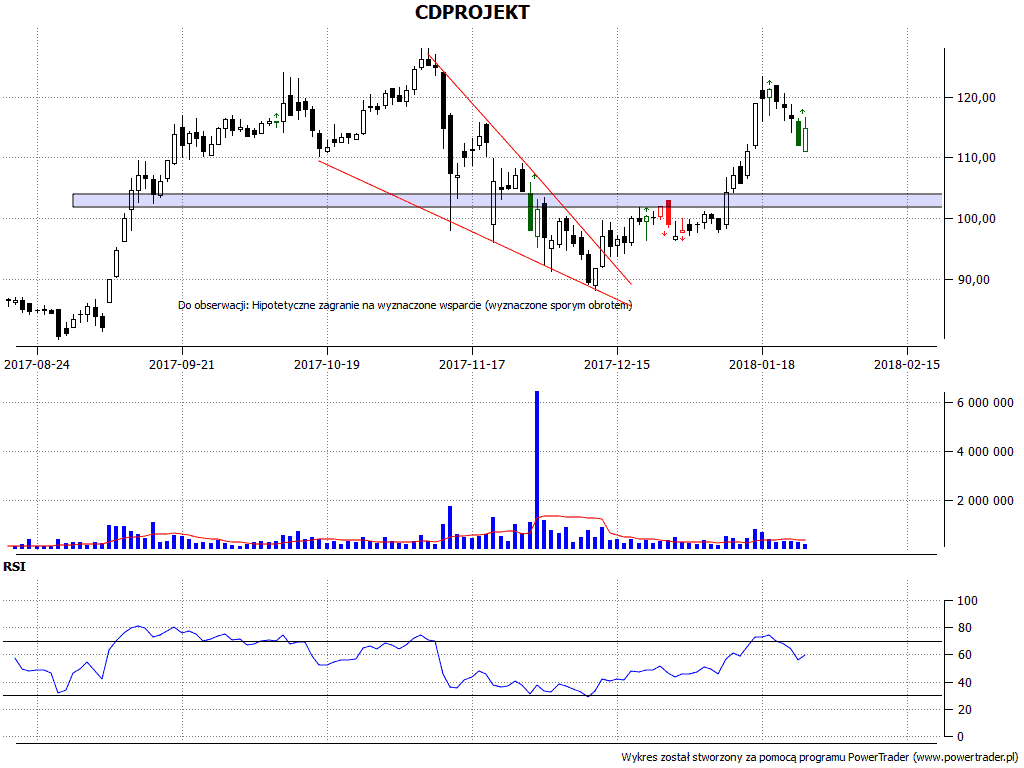Click the RSI indicator panel label

pyautogui.click(x=14, y=567)
